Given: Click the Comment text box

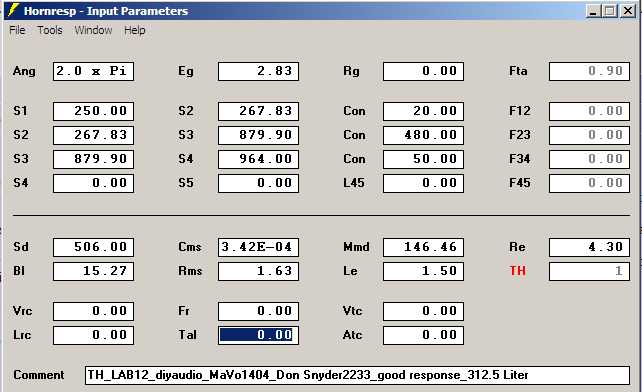Looking at the screenshot, I should (357, 375).
